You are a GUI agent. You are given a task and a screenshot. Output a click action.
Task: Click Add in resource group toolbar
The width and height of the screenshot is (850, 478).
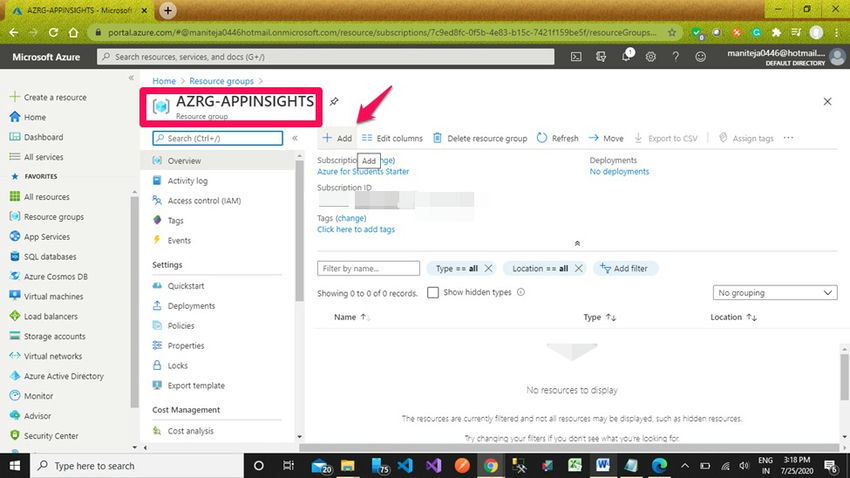click(337, 138)
